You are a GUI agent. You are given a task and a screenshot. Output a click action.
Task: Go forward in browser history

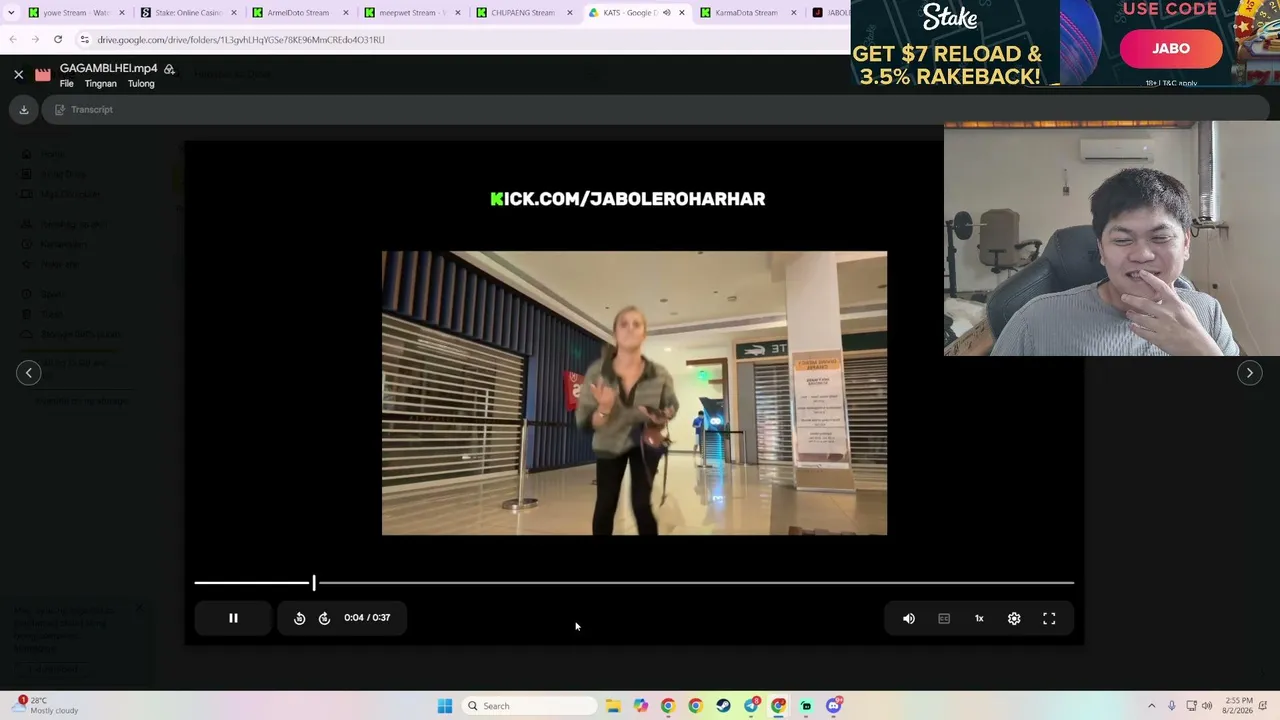pos(35,40)
